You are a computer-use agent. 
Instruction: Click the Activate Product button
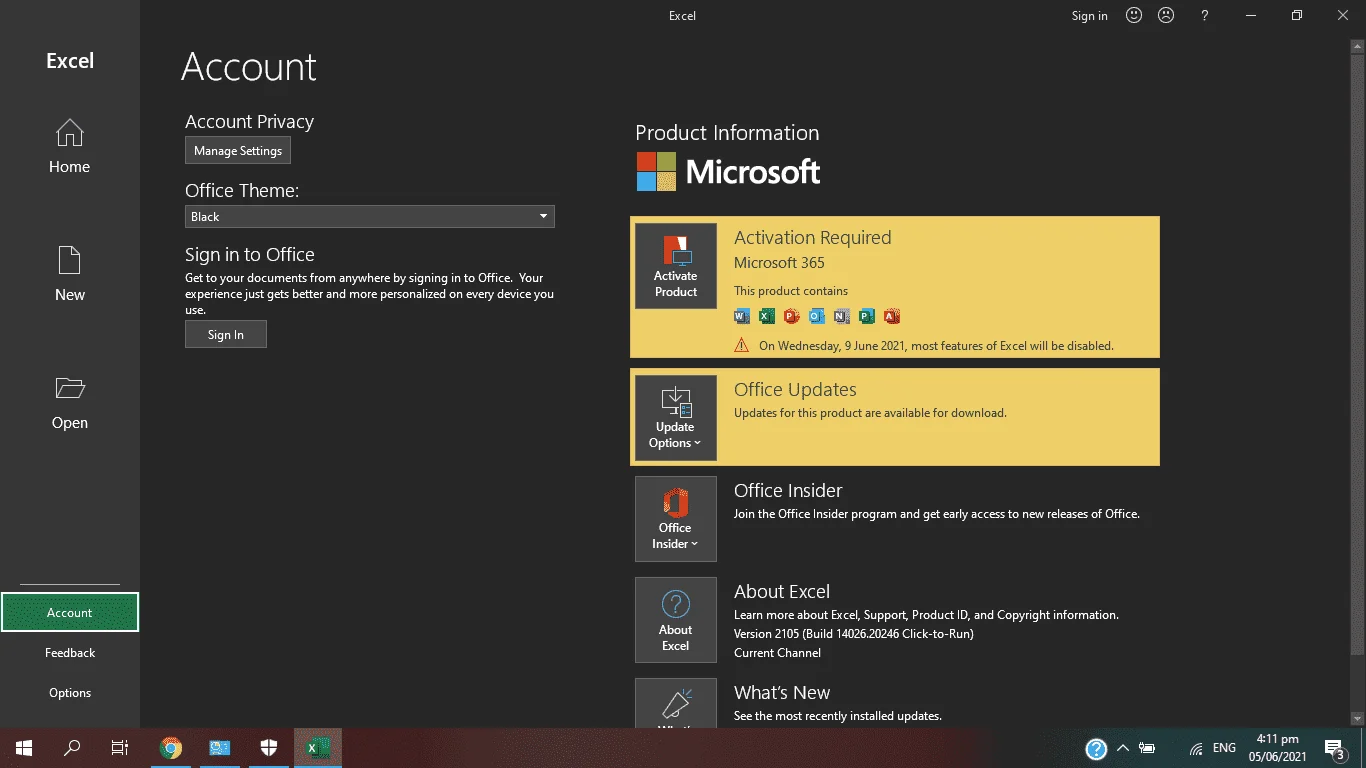[x=676, y=266]
